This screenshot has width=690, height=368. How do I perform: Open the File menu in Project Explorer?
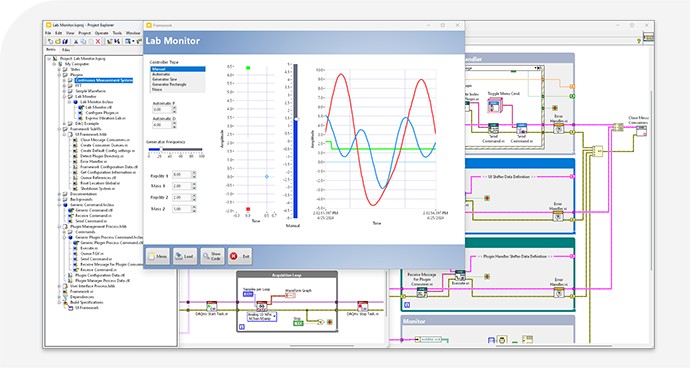click(x=48, y=33)
